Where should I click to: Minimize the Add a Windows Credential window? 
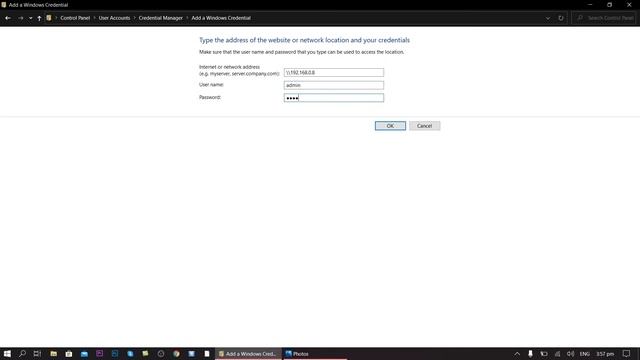590,5
